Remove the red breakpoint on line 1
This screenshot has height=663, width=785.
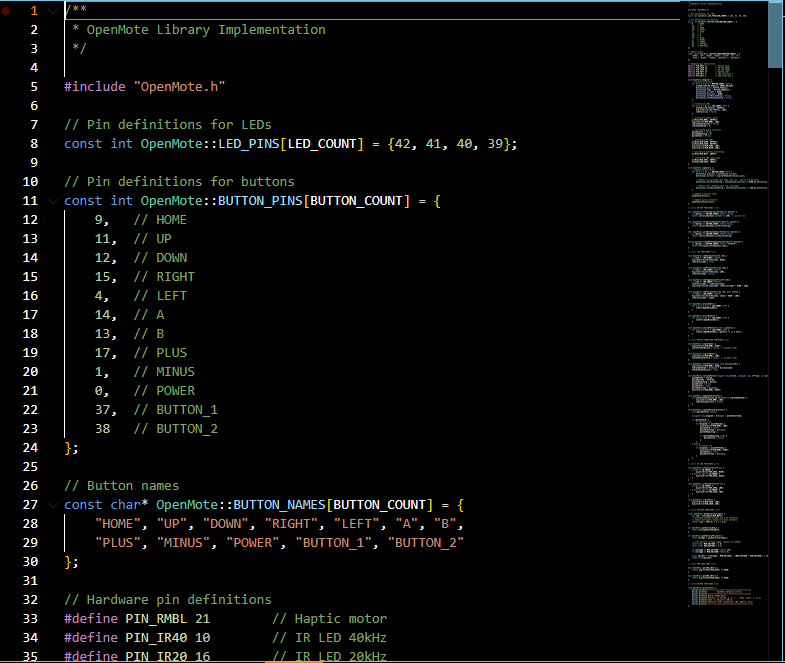pyautogui.click(x=6, y=11)
